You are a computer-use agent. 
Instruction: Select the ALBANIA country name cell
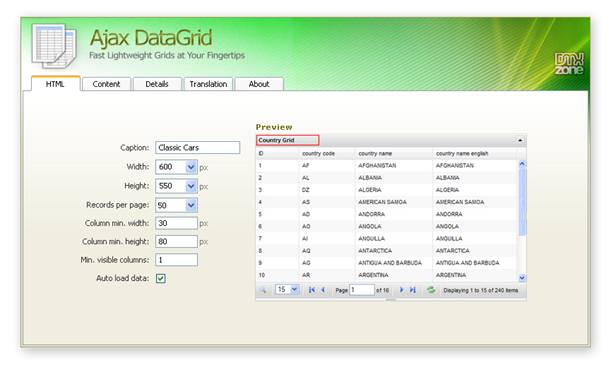pos(370,178)
